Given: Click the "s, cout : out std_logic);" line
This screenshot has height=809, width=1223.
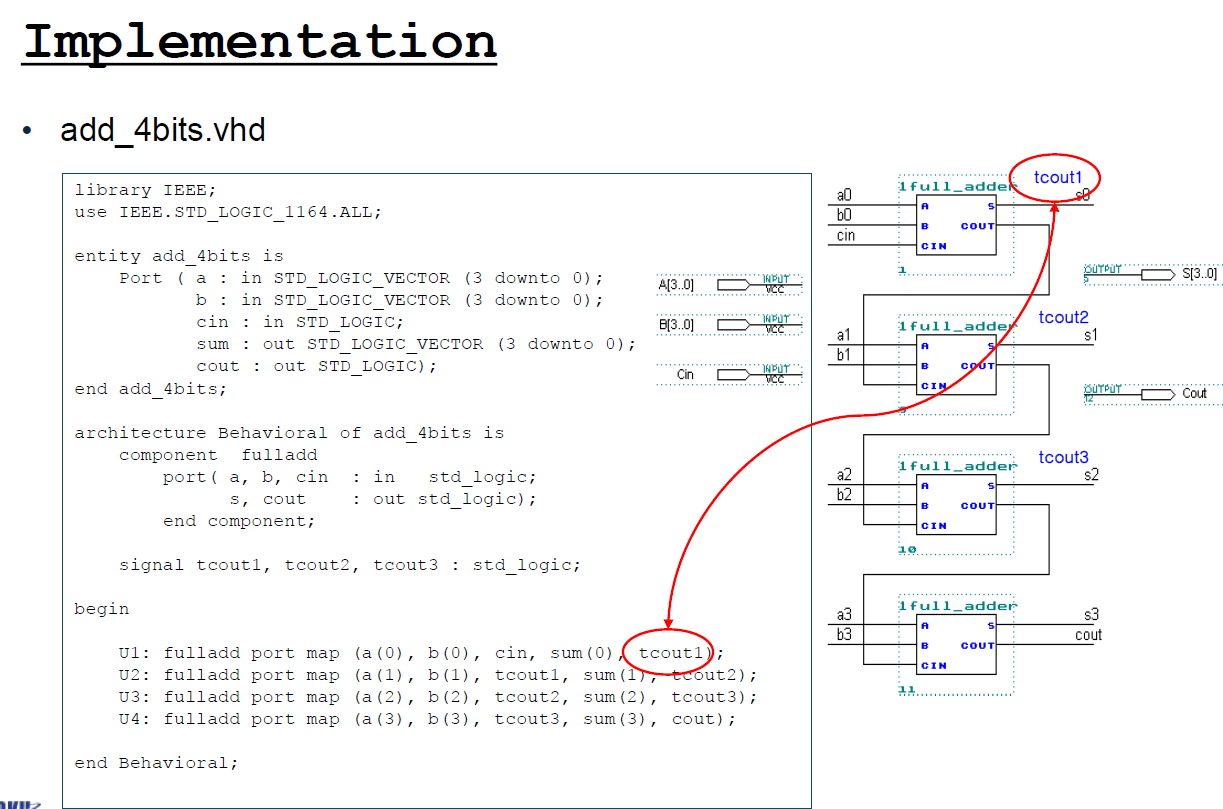Looking at the screenshot, I should 383,498.
